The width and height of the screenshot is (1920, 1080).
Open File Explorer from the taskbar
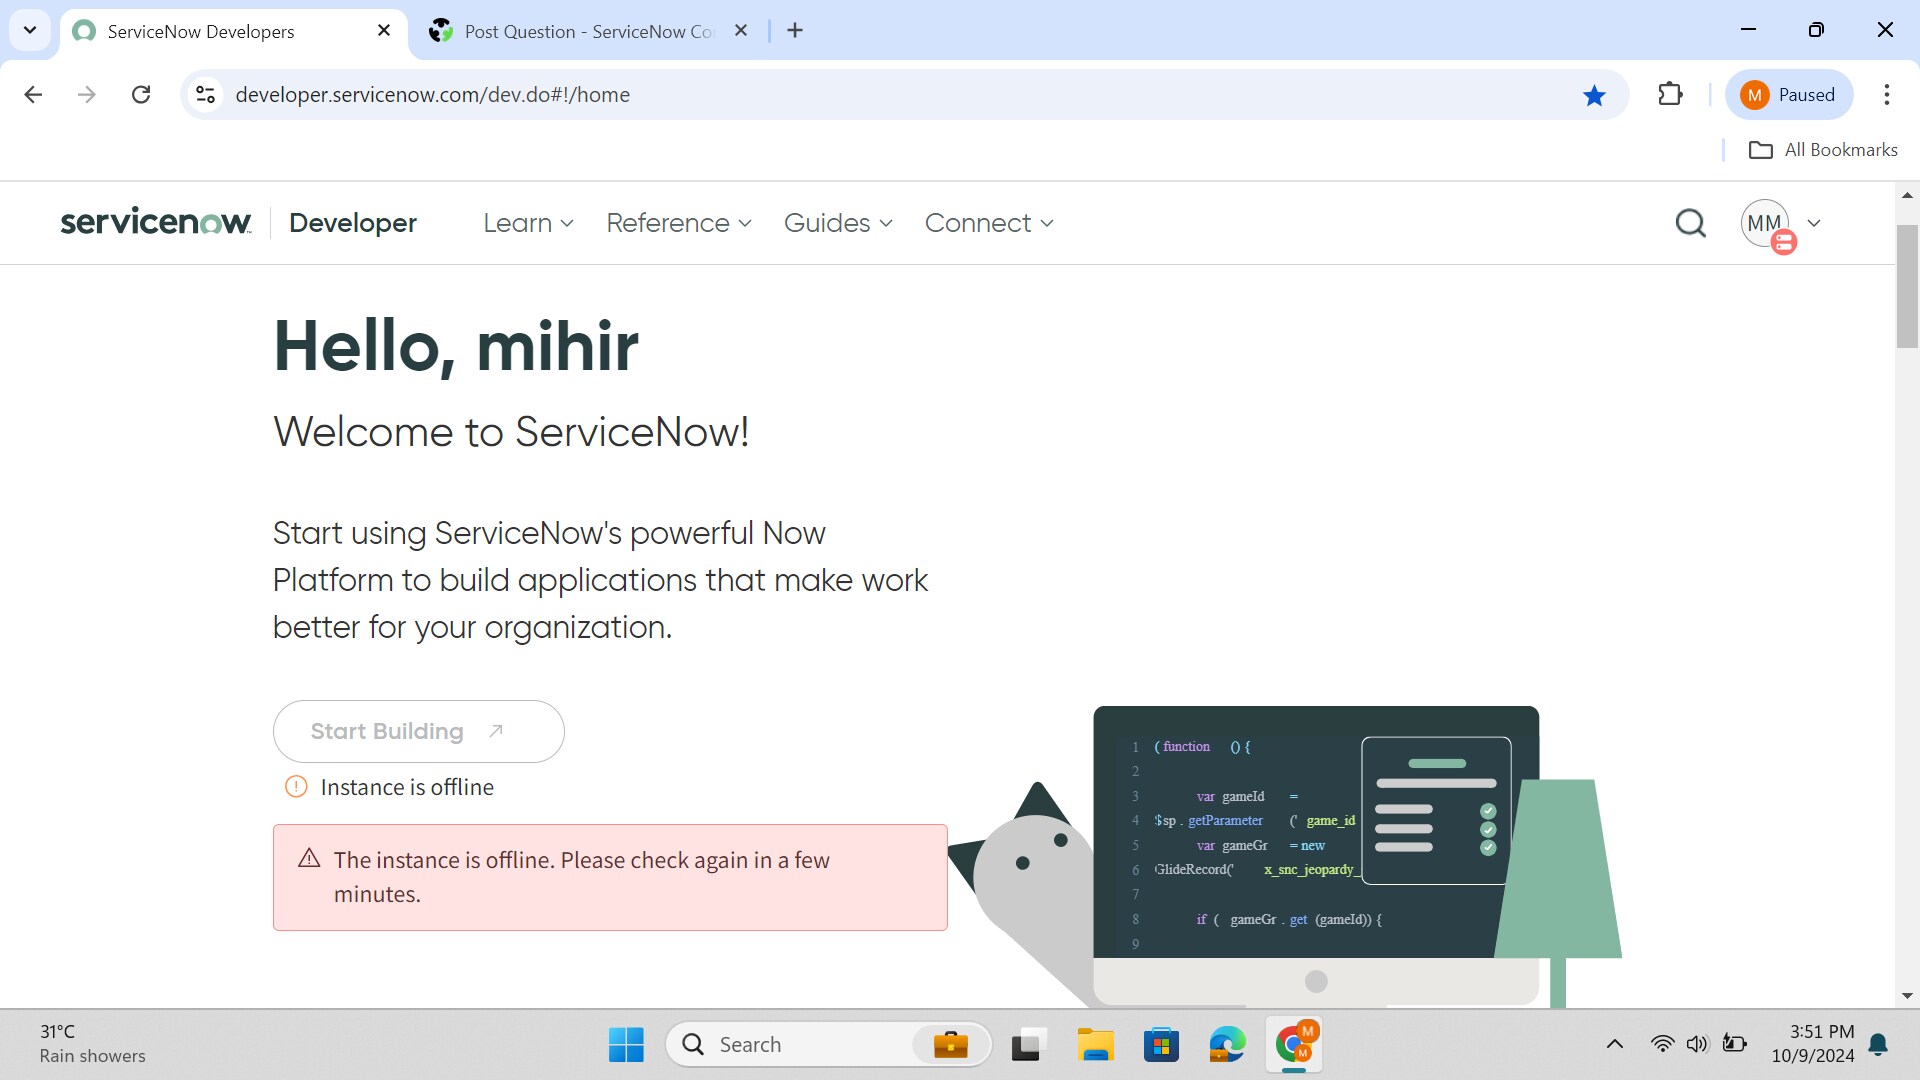[x=1095, y=1045]
